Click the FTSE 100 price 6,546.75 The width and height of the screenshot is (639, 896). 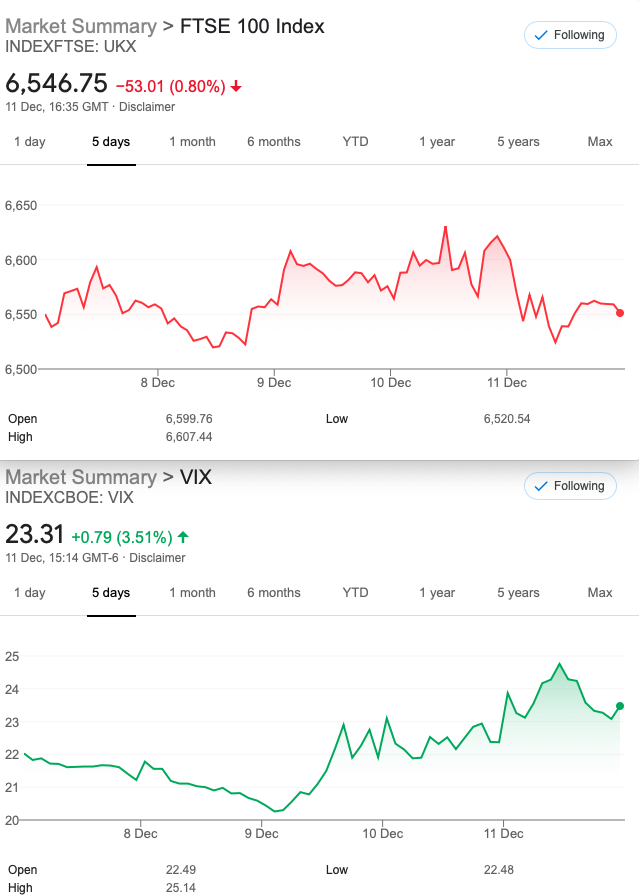[x=56, y=83]
